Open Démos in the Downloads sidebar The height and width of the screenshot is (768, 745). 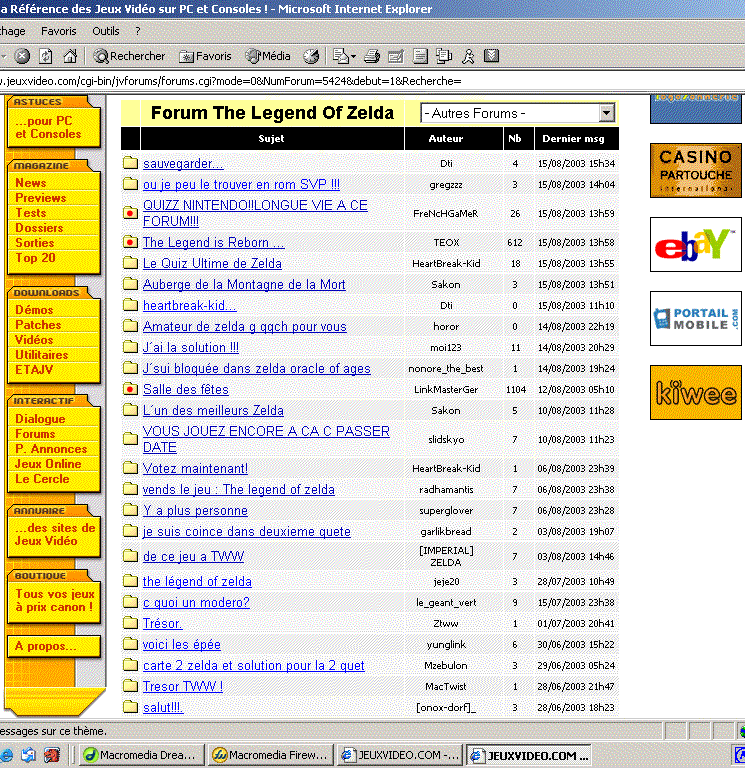coord(34,310)
